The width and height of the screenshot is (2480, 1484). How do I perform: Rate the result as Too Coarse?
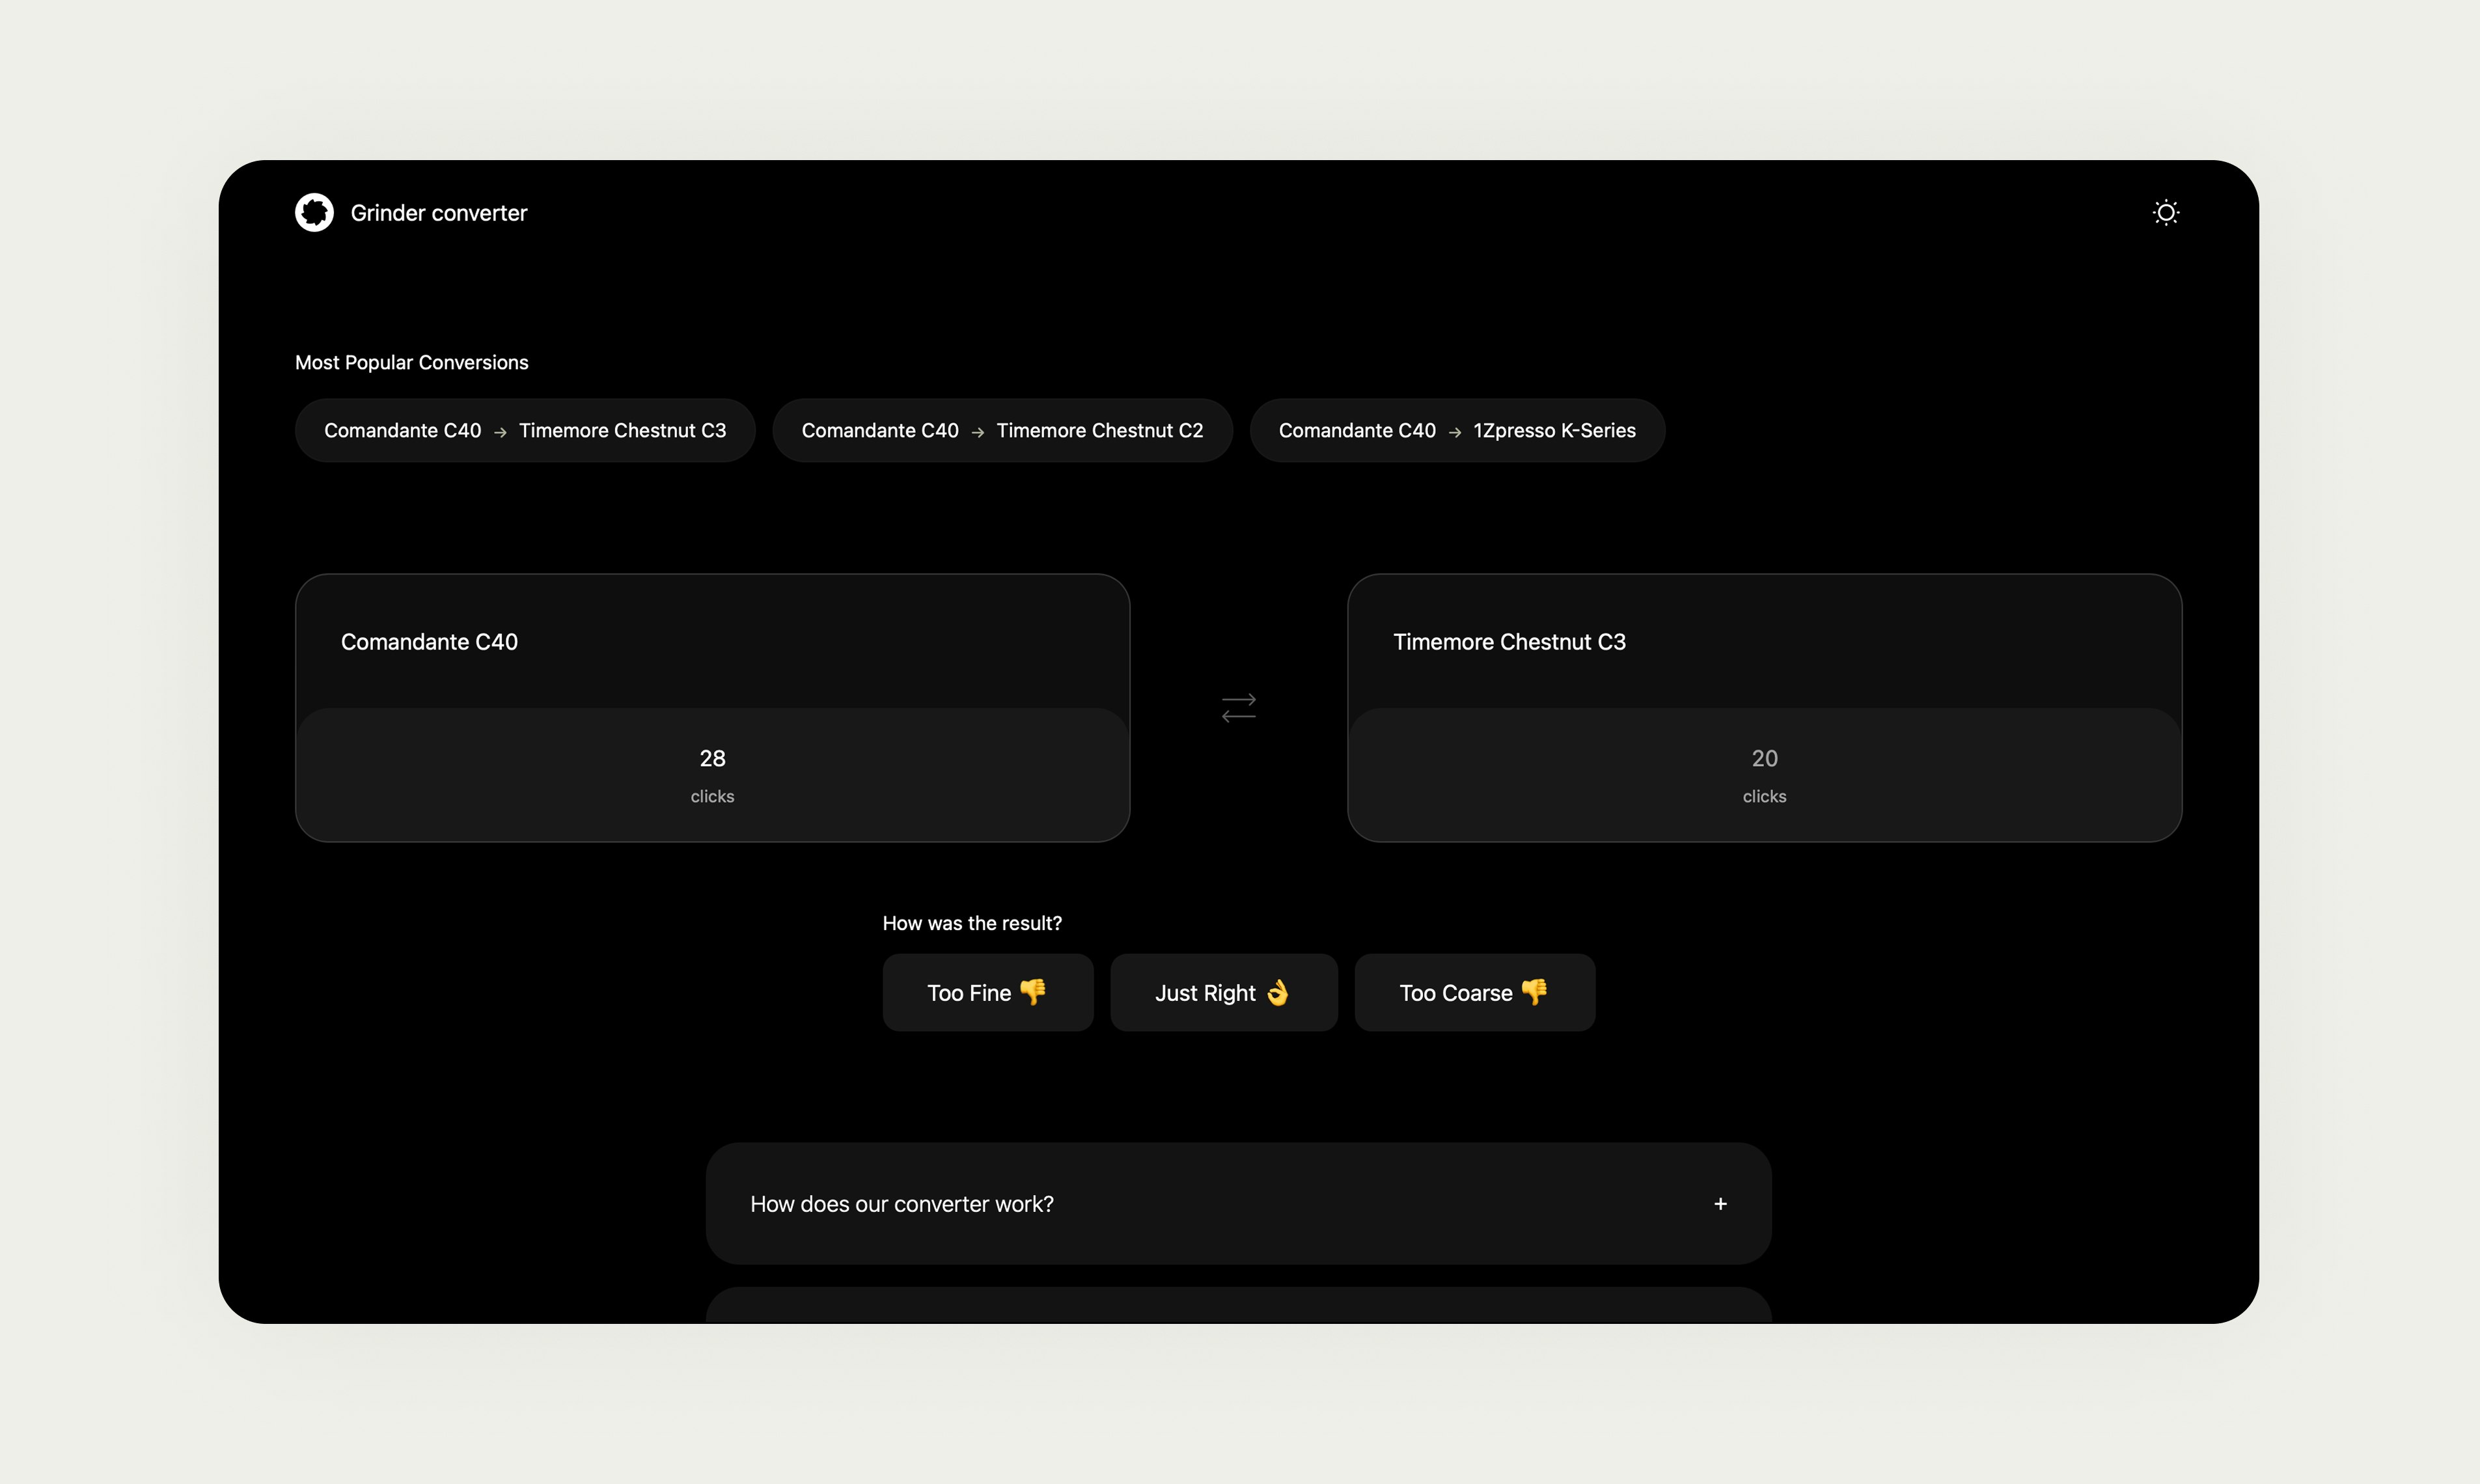coord(1474,992)
